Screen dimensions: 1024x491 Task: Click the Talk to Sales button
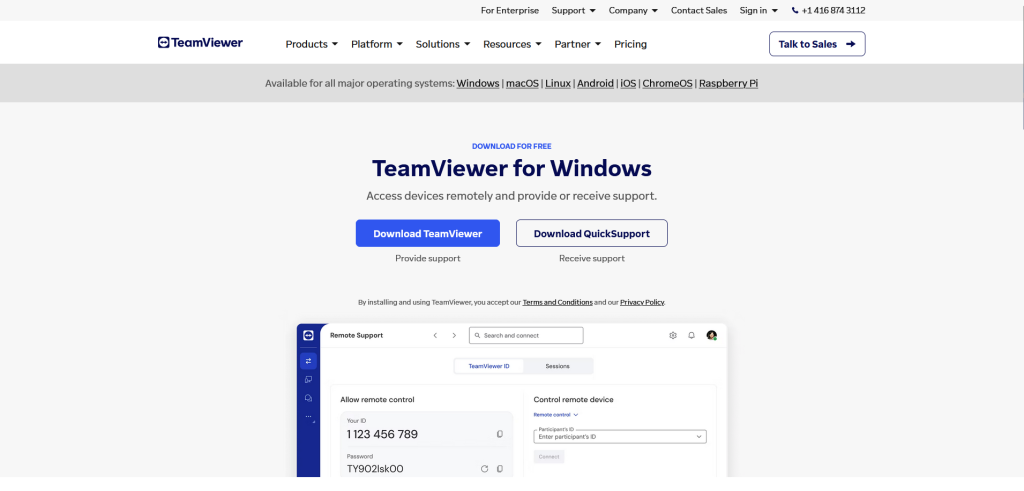pos(817,44)
